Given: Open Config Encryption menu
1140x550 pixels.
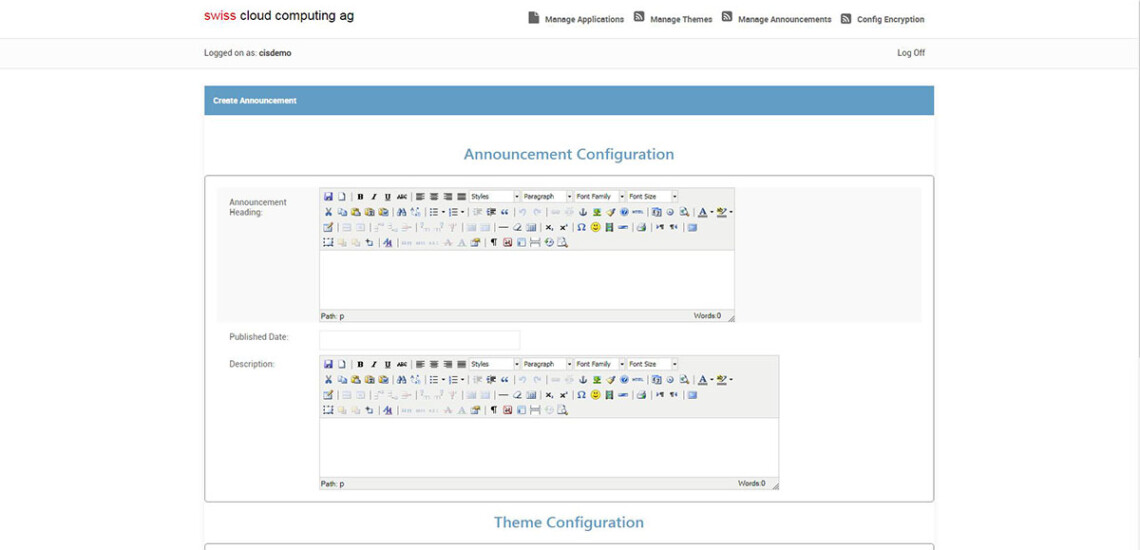Looking at the screenshot, I should 883,19.
